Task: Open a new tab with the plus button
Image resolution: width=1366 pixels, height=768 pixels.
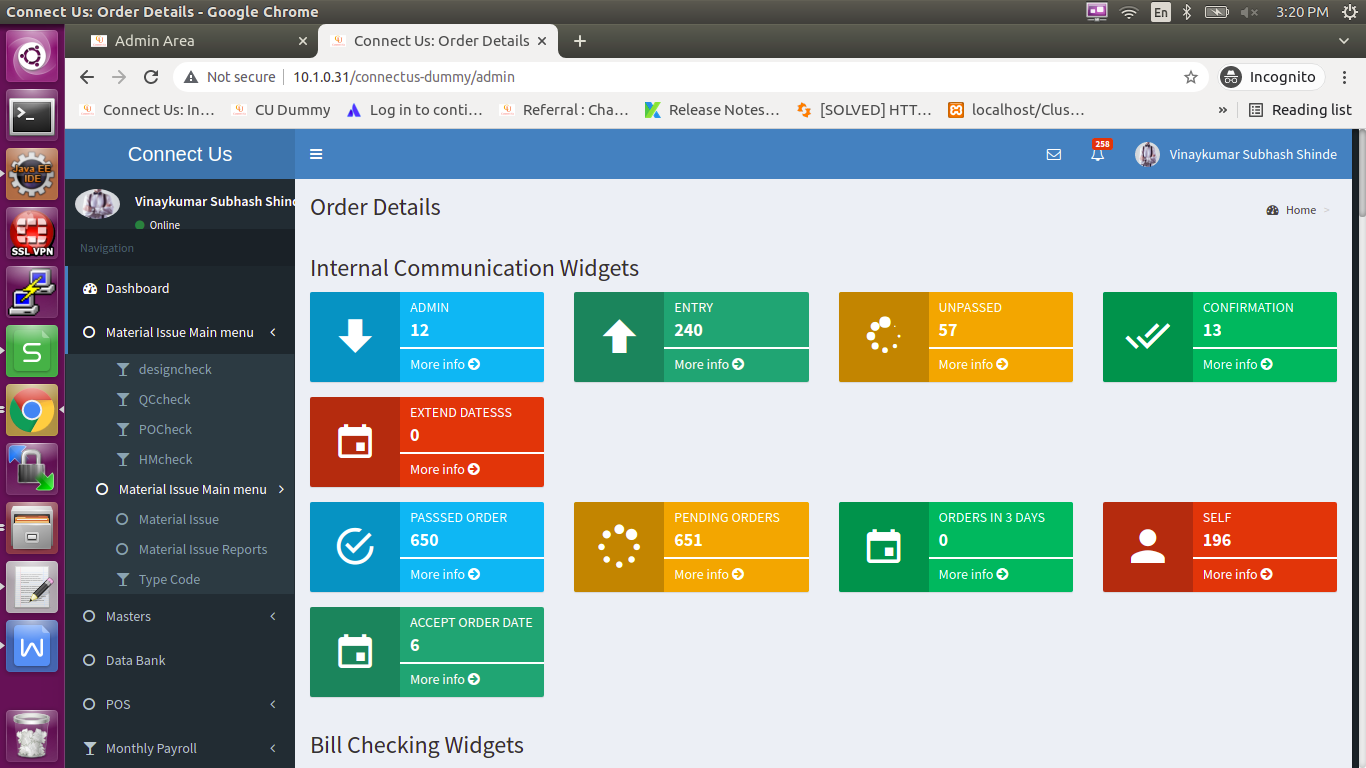Action: pyautogui.click(x=579, y=41)
